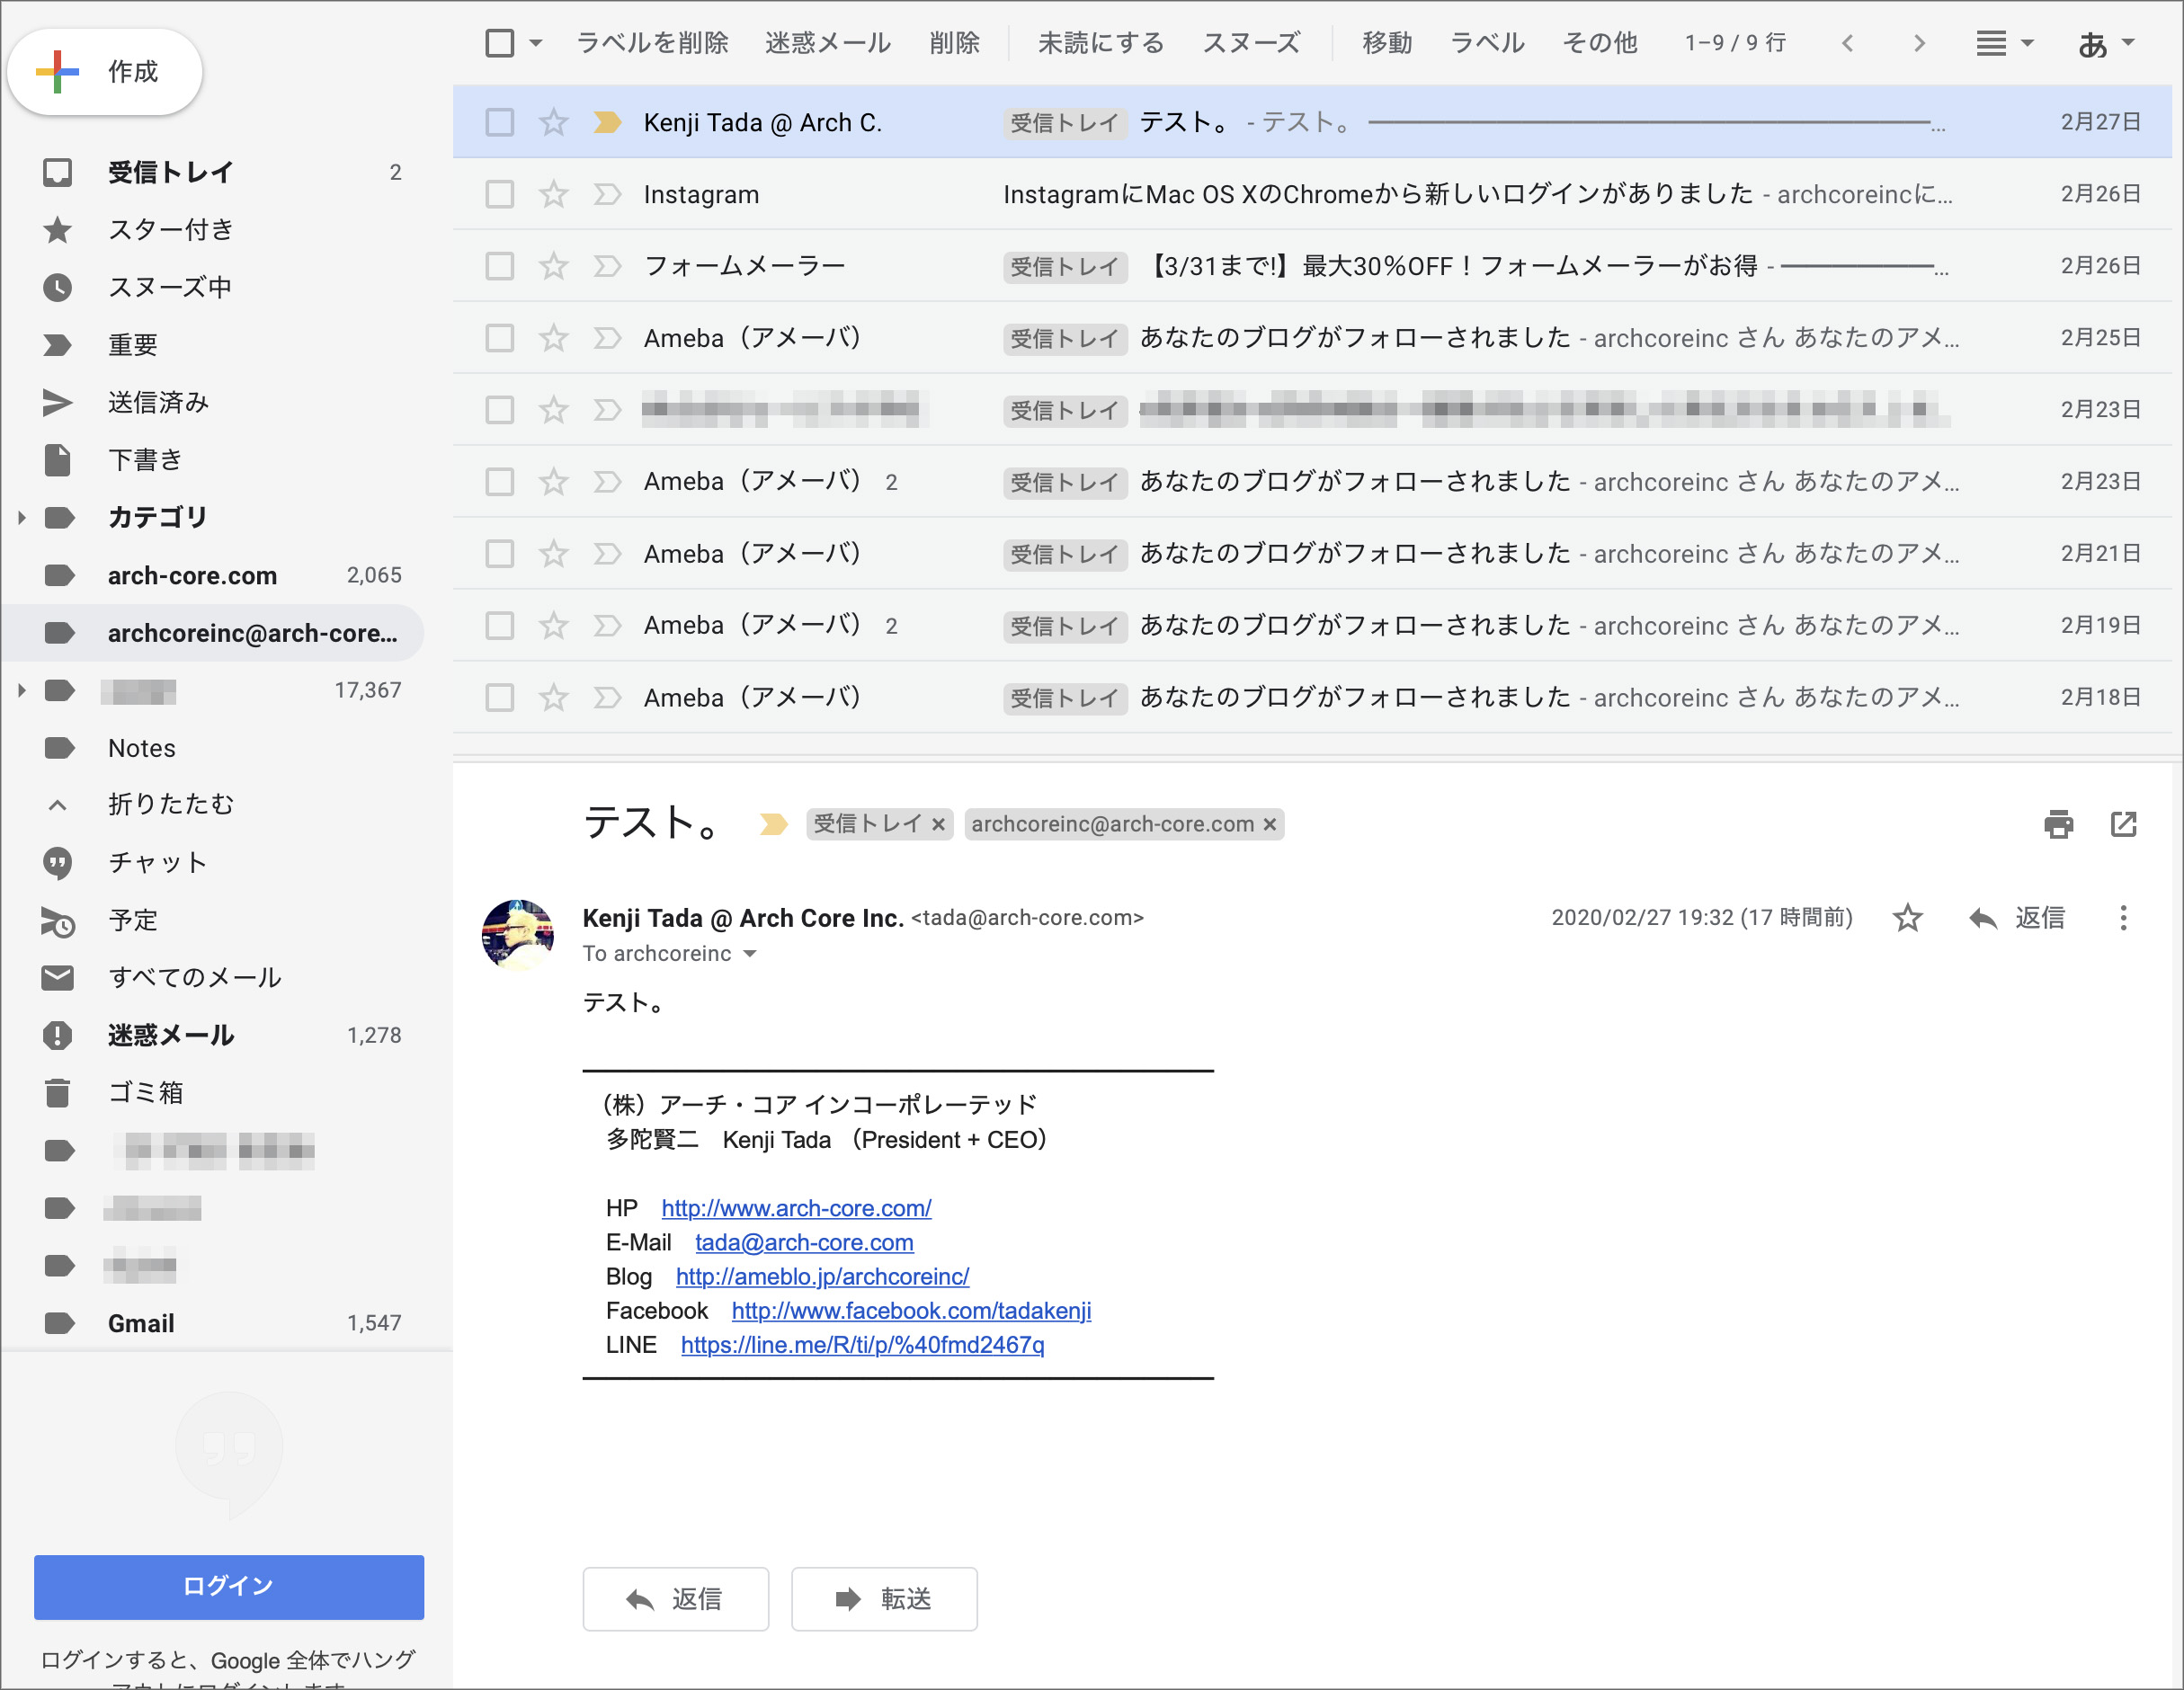
Task: Star the Instagram email row
Action: click(553, 194)
